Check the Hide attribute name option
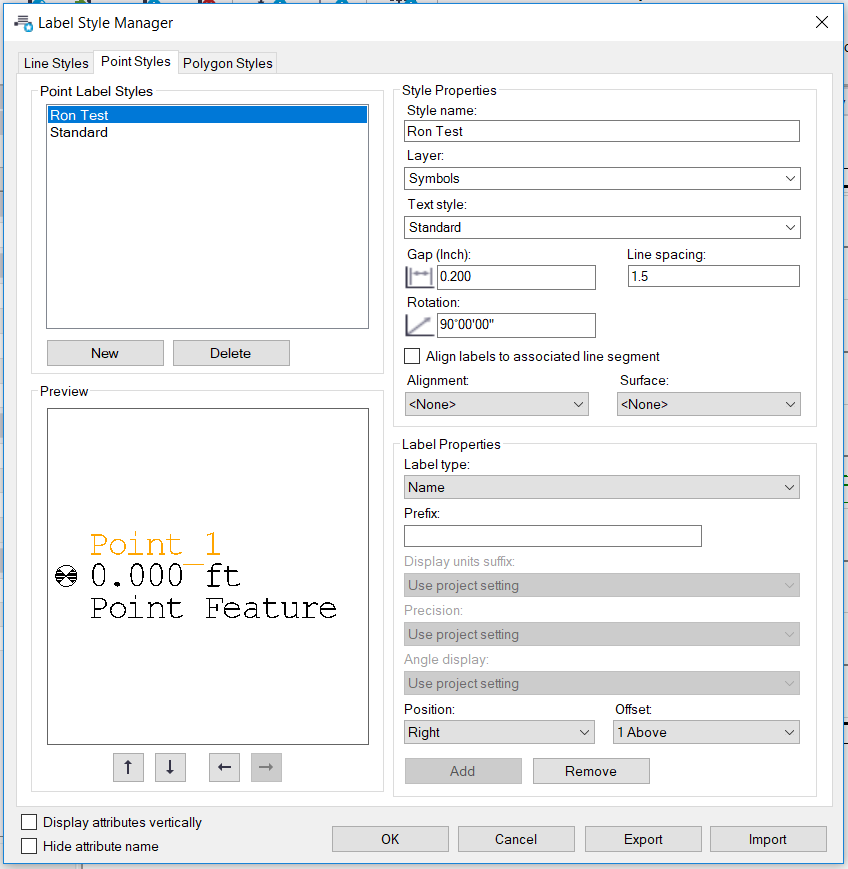This screenshot has width=848, height=869. point(29,846)
